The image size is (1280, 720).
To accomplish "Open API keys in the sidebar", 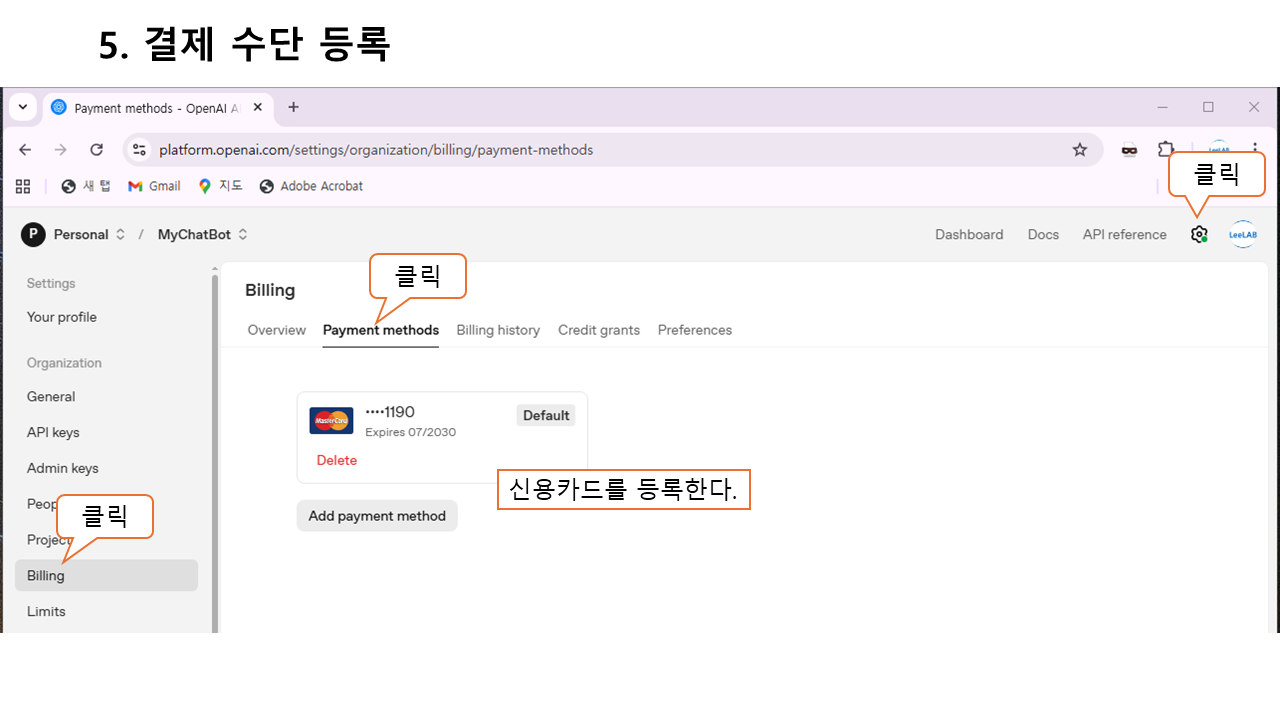I will pos(53,432).
